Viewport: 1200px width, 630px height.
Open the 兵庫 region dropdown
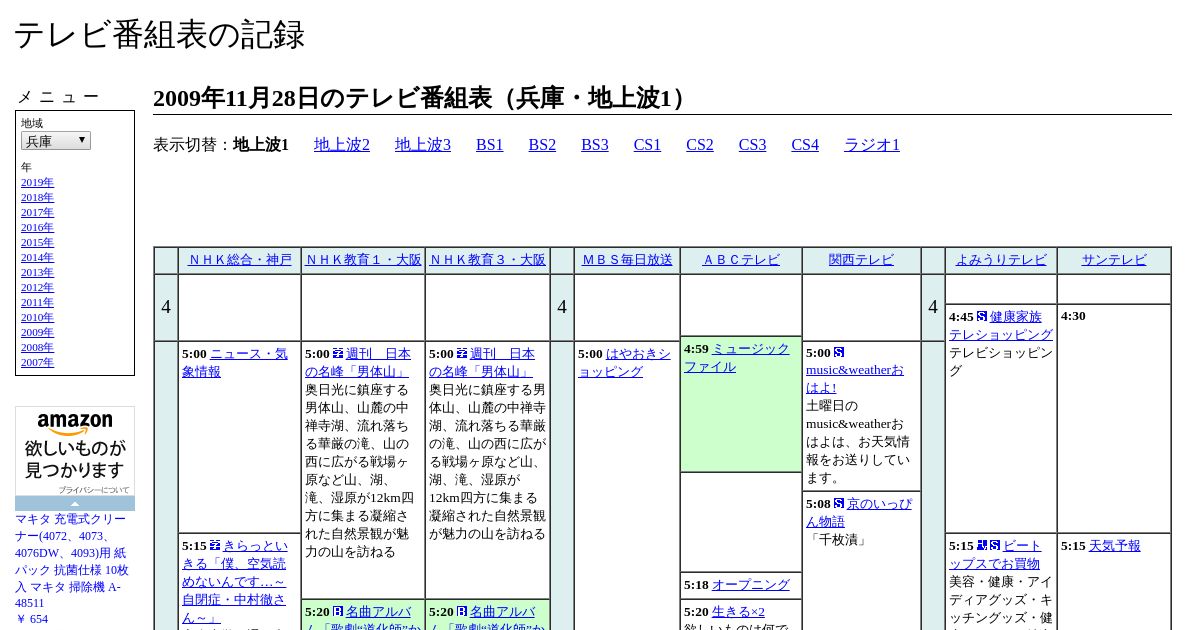coord(55,141)
